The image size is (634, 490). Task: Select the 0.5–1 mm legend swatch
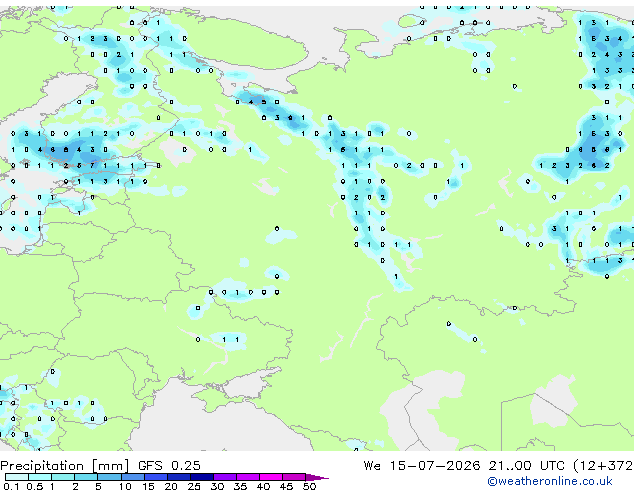pos(40,477)
